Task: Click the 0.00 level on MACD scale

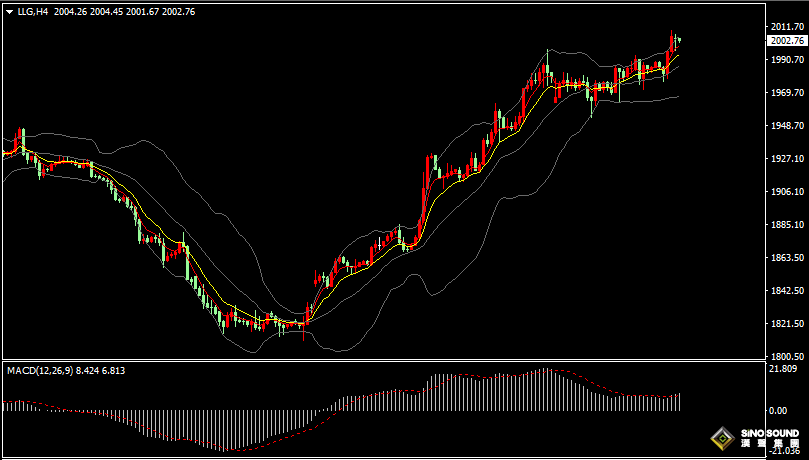Action: pos(778,410)
